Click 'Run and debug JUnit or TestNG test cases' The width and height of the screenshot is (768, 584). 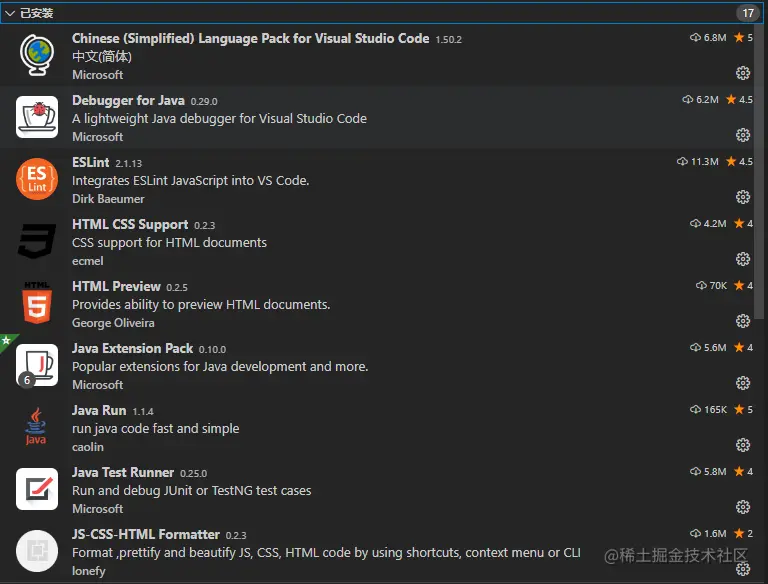point(192,490)
